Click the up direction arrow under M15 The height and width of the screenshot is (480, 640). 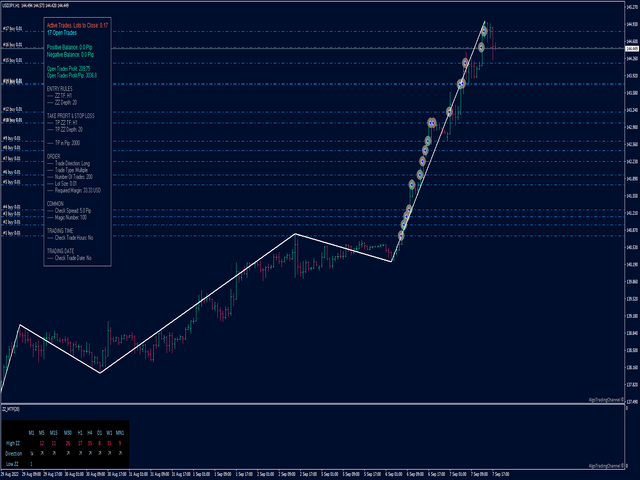click(53, 453)
